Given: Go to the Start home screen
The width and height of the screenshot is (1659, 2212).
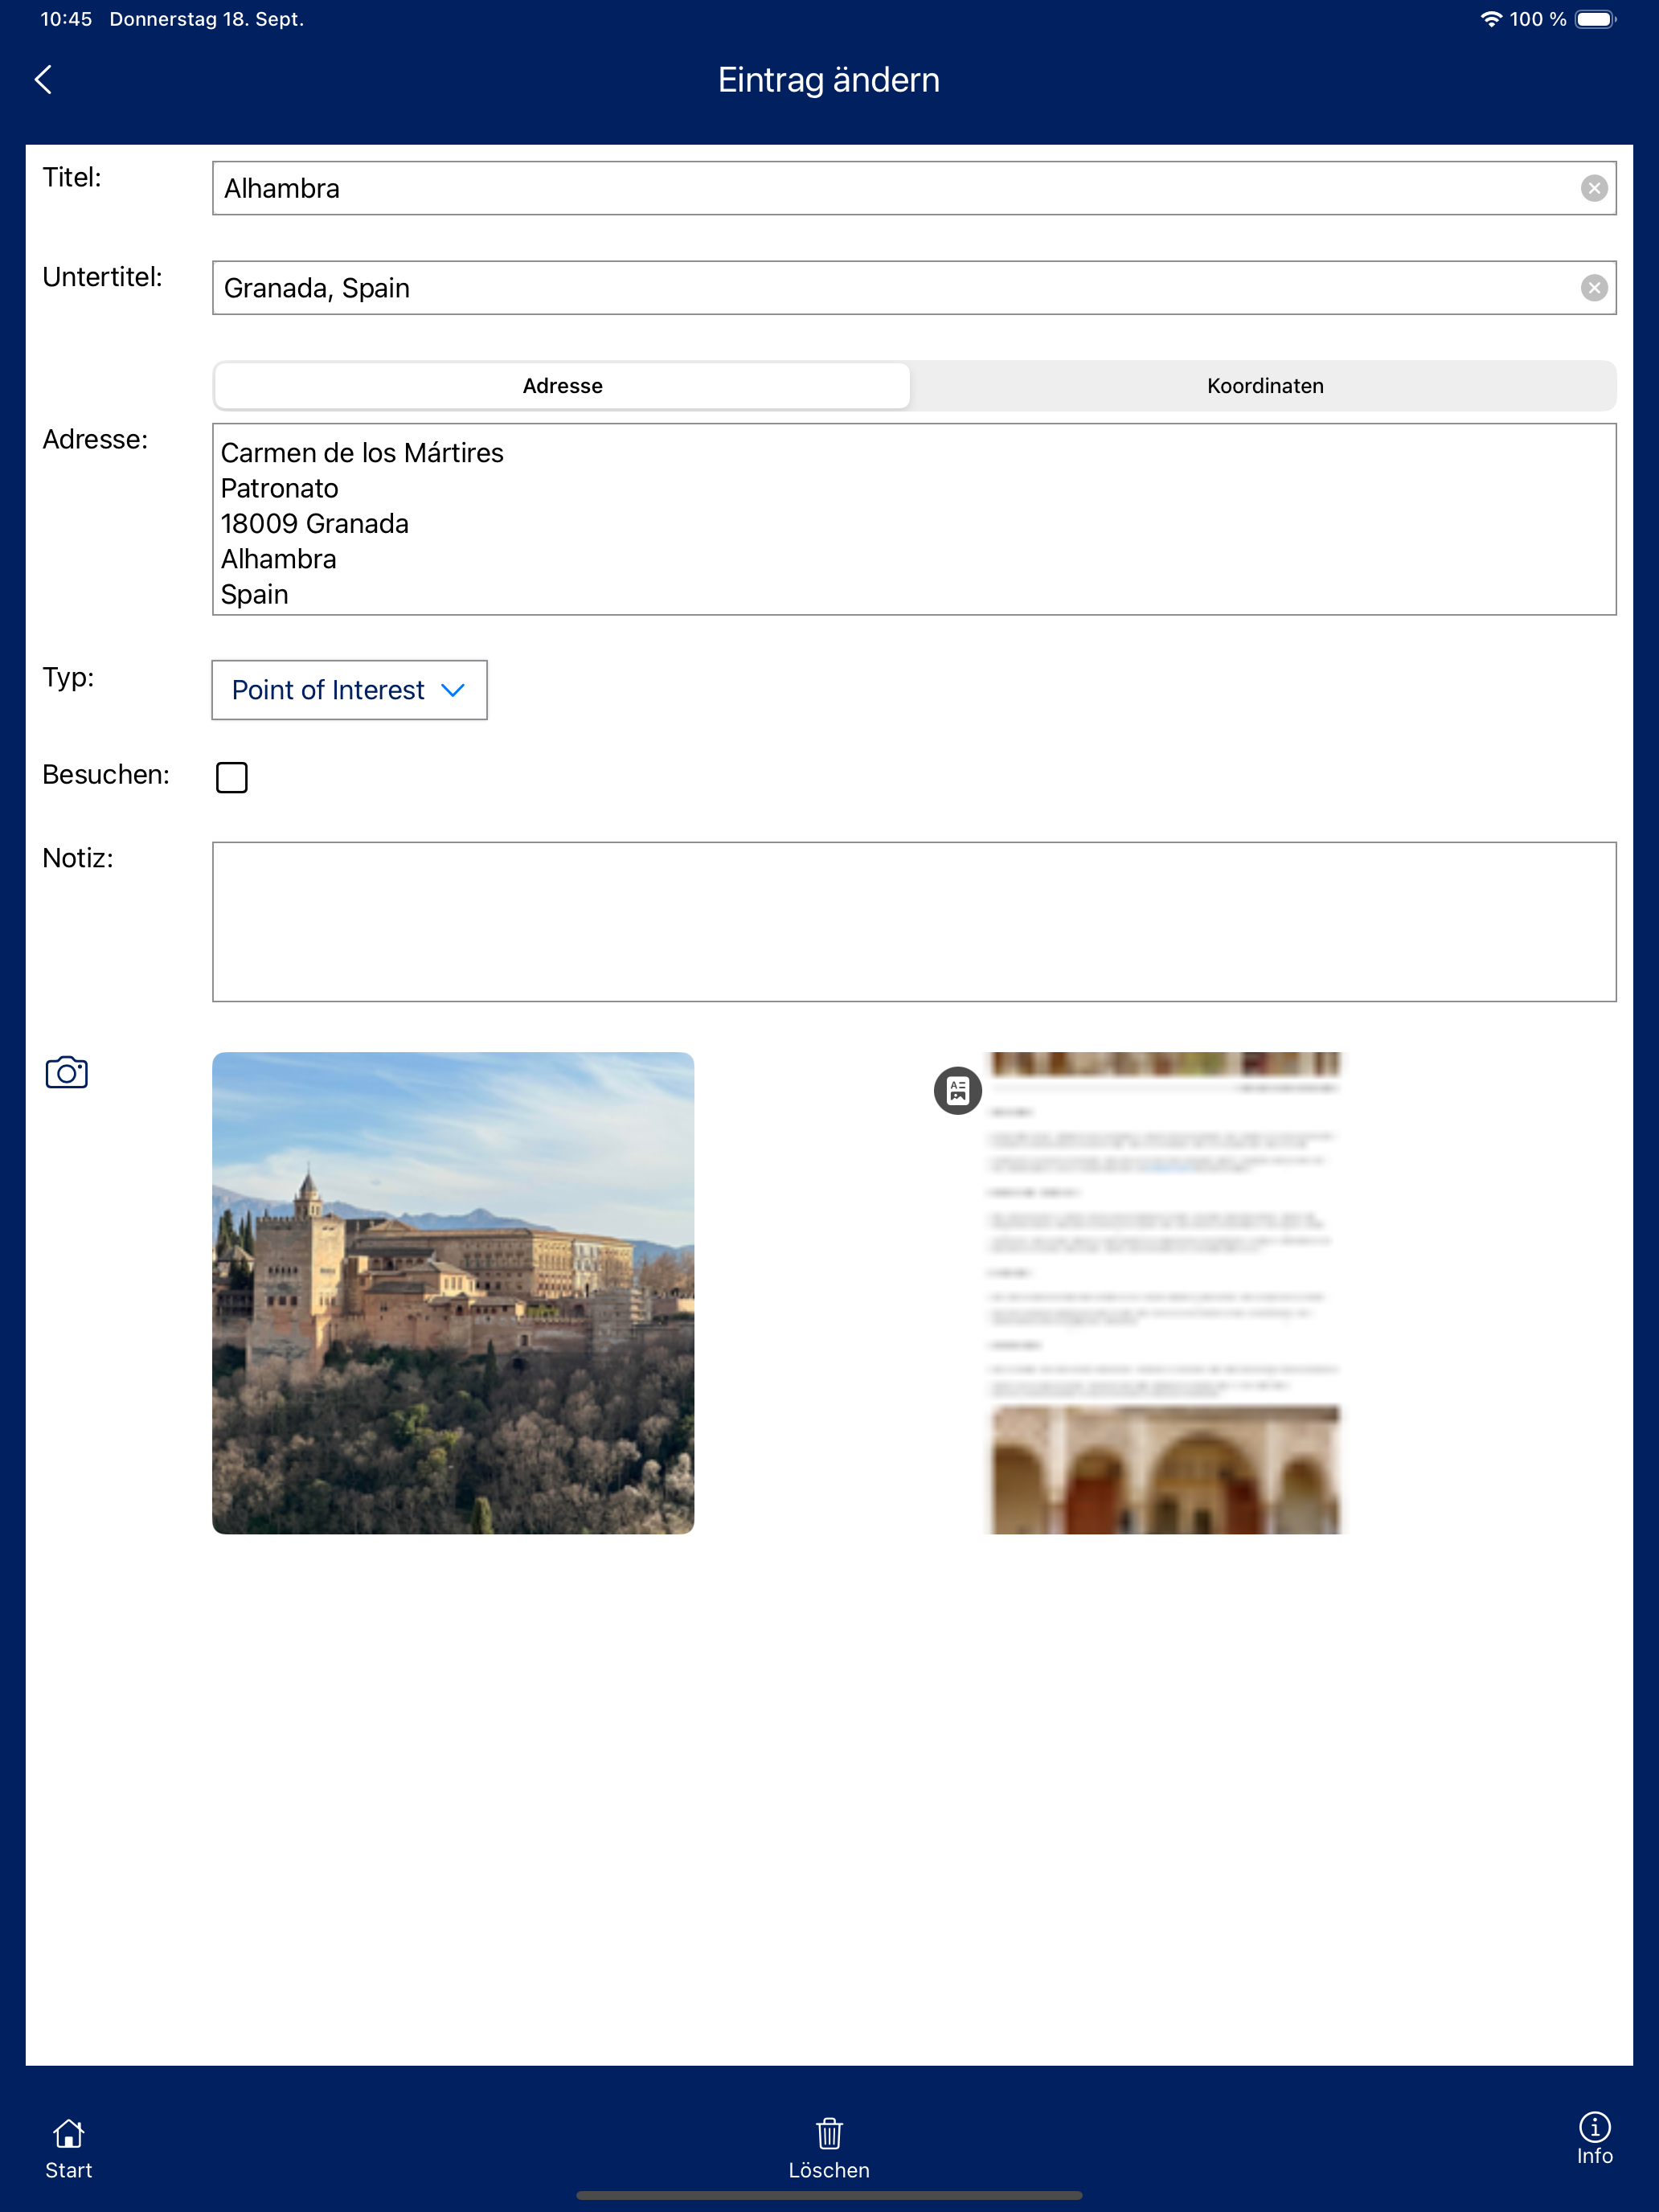Looking at the screenshot, I should [68, 2148].
